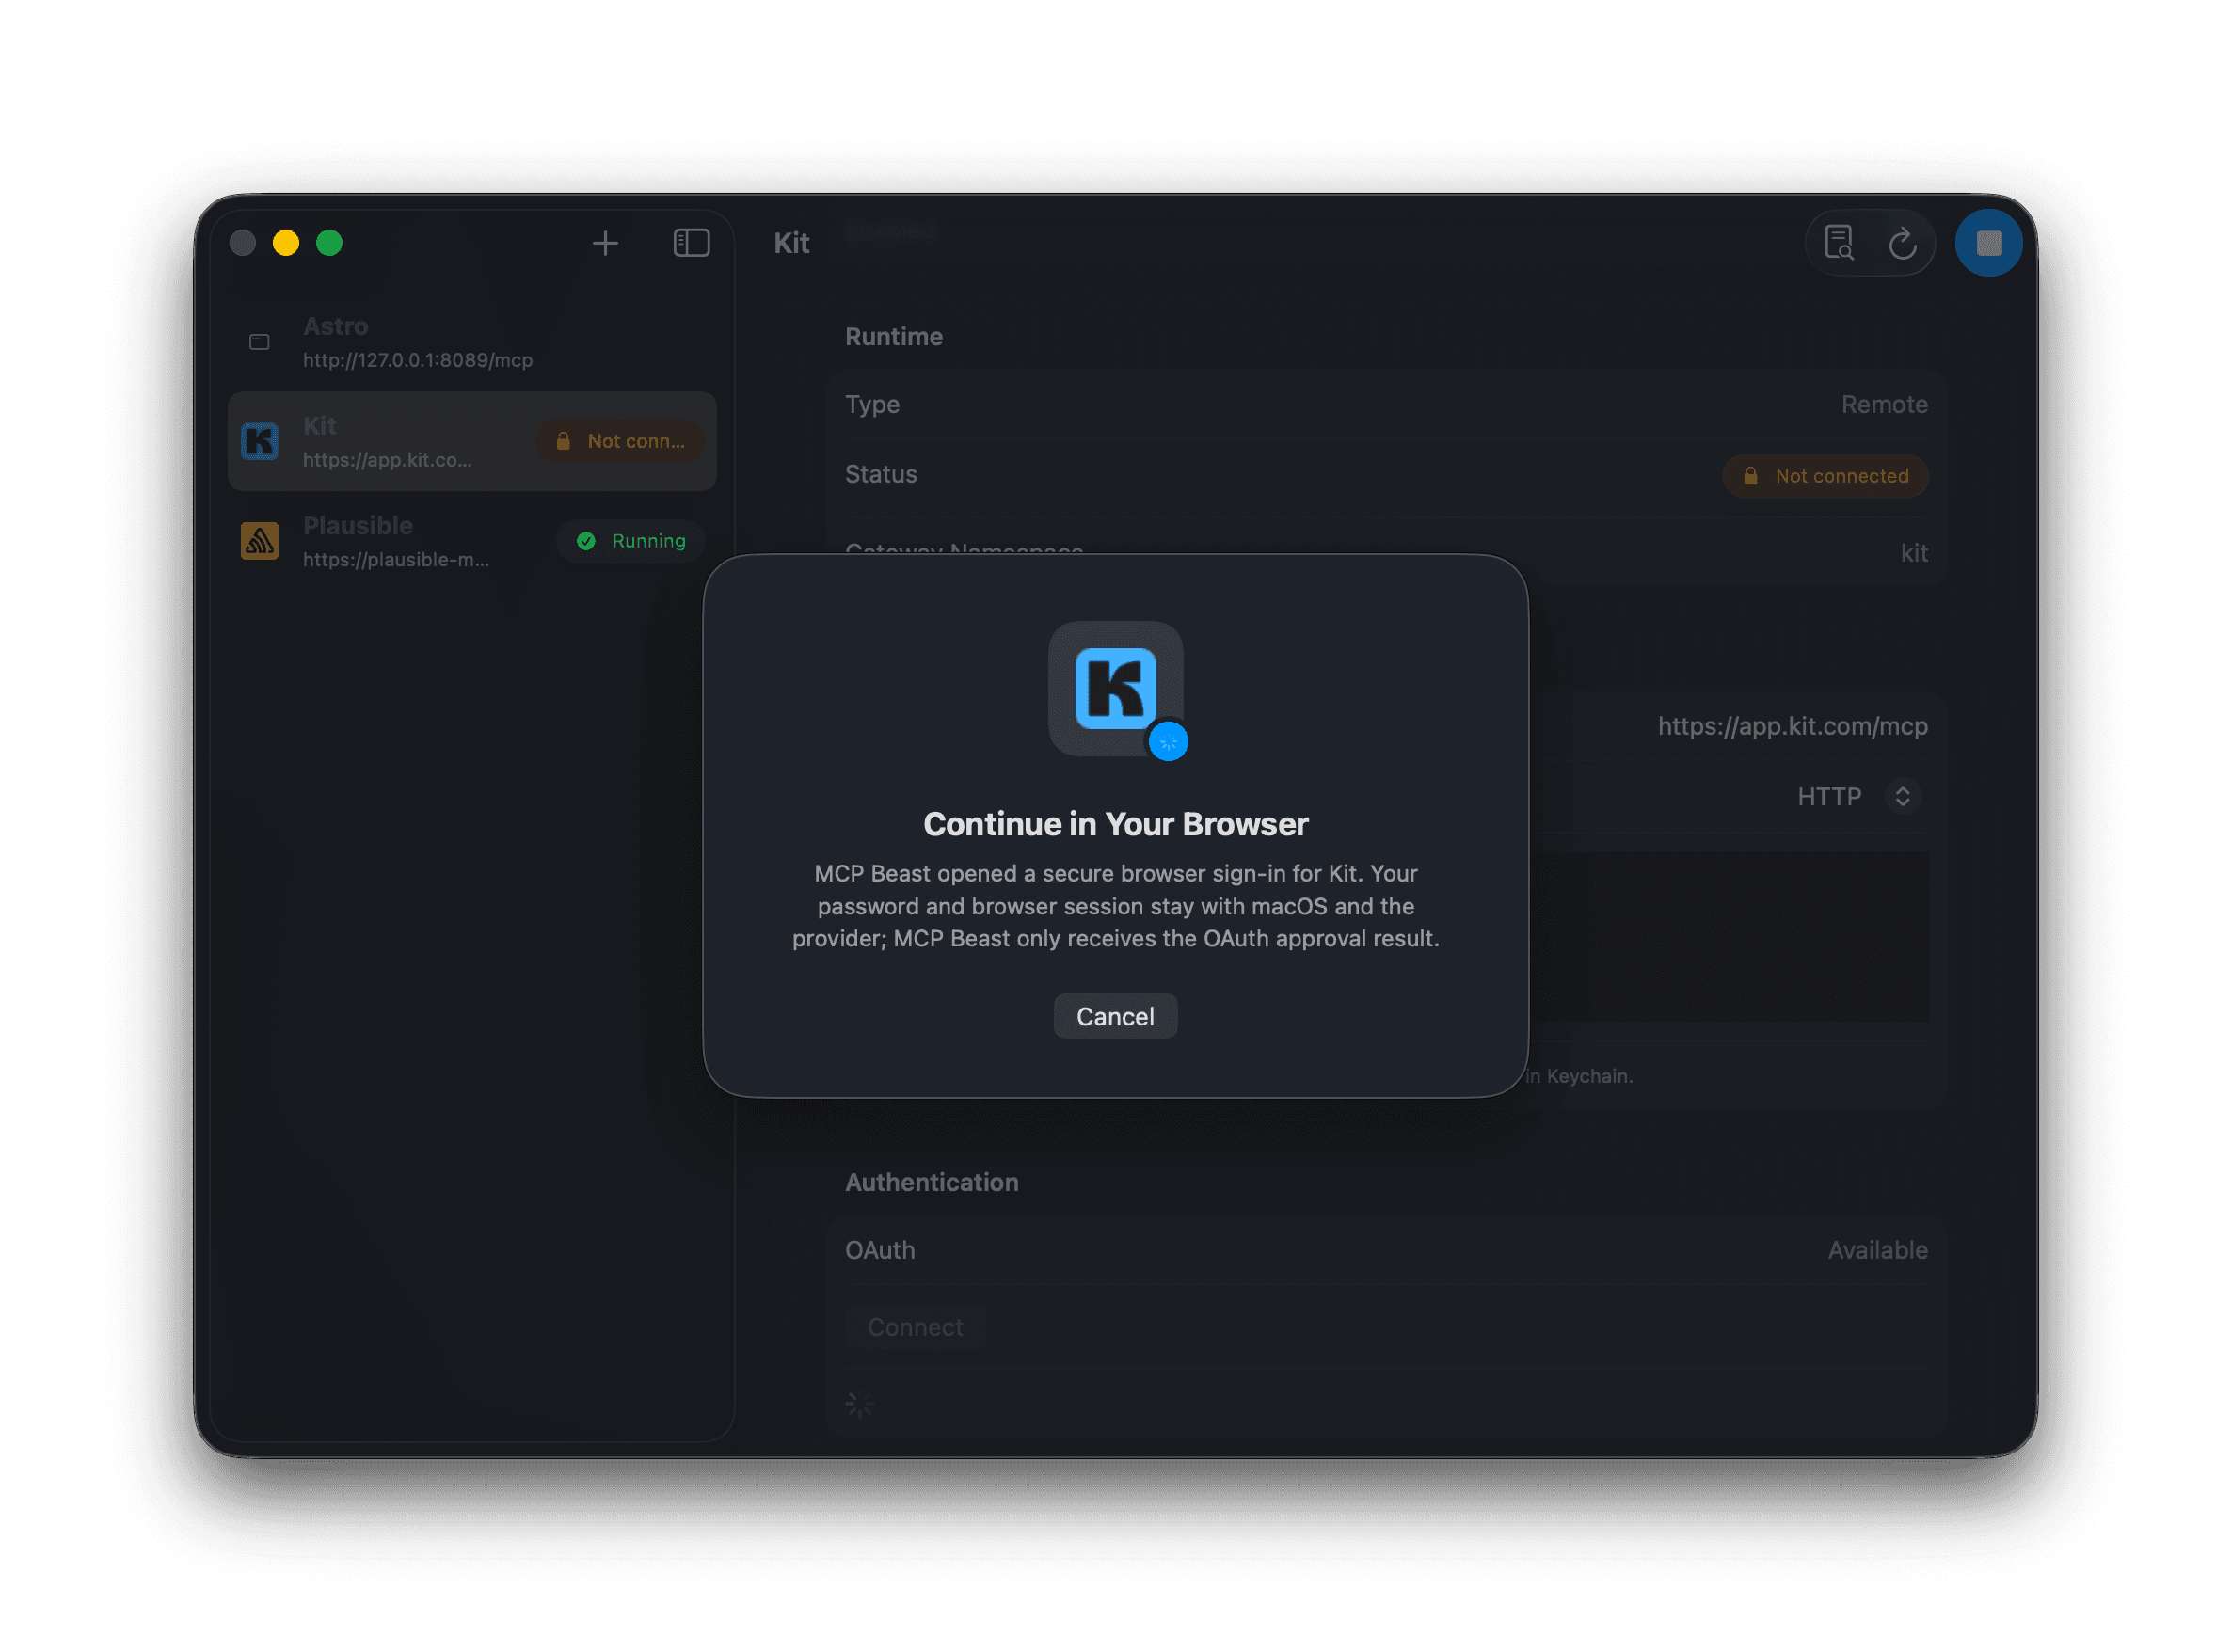Click the Plausible logo icon in sidebar
Screen dimensions: 2232x1652
pyautogui.click(x=260, y=541)
